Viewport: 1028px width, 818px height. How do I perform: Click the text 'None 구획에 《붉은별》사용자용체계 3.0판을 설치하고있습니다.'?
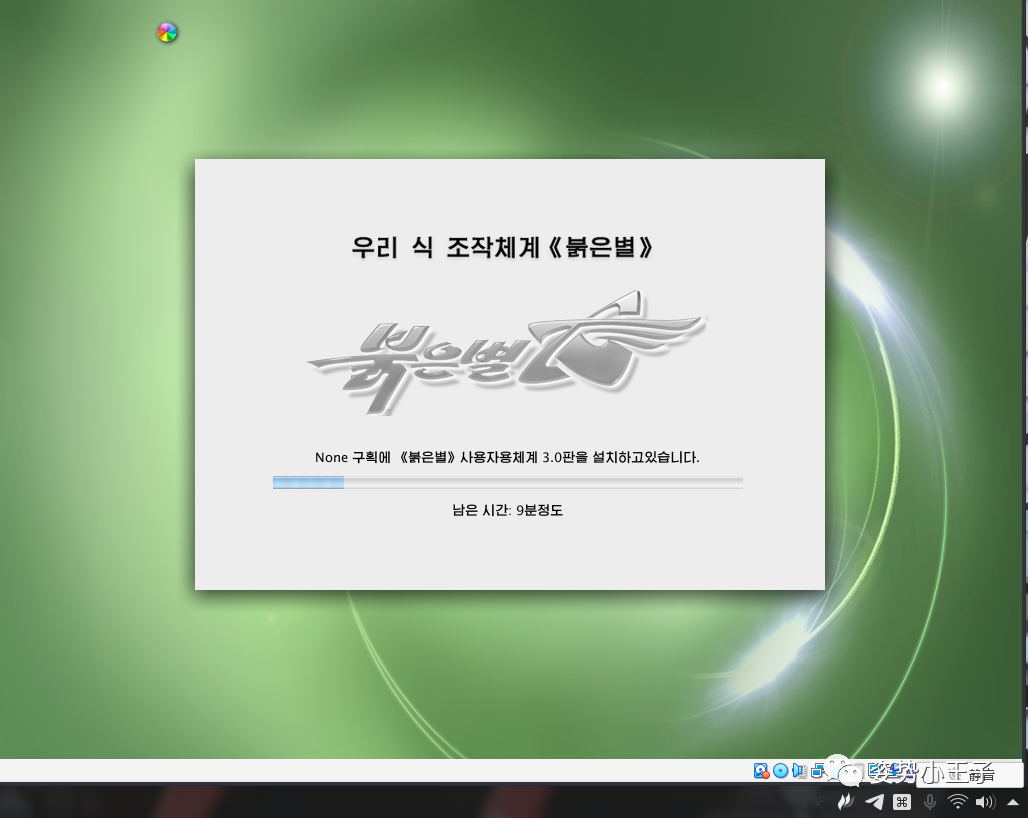[507, 458]
